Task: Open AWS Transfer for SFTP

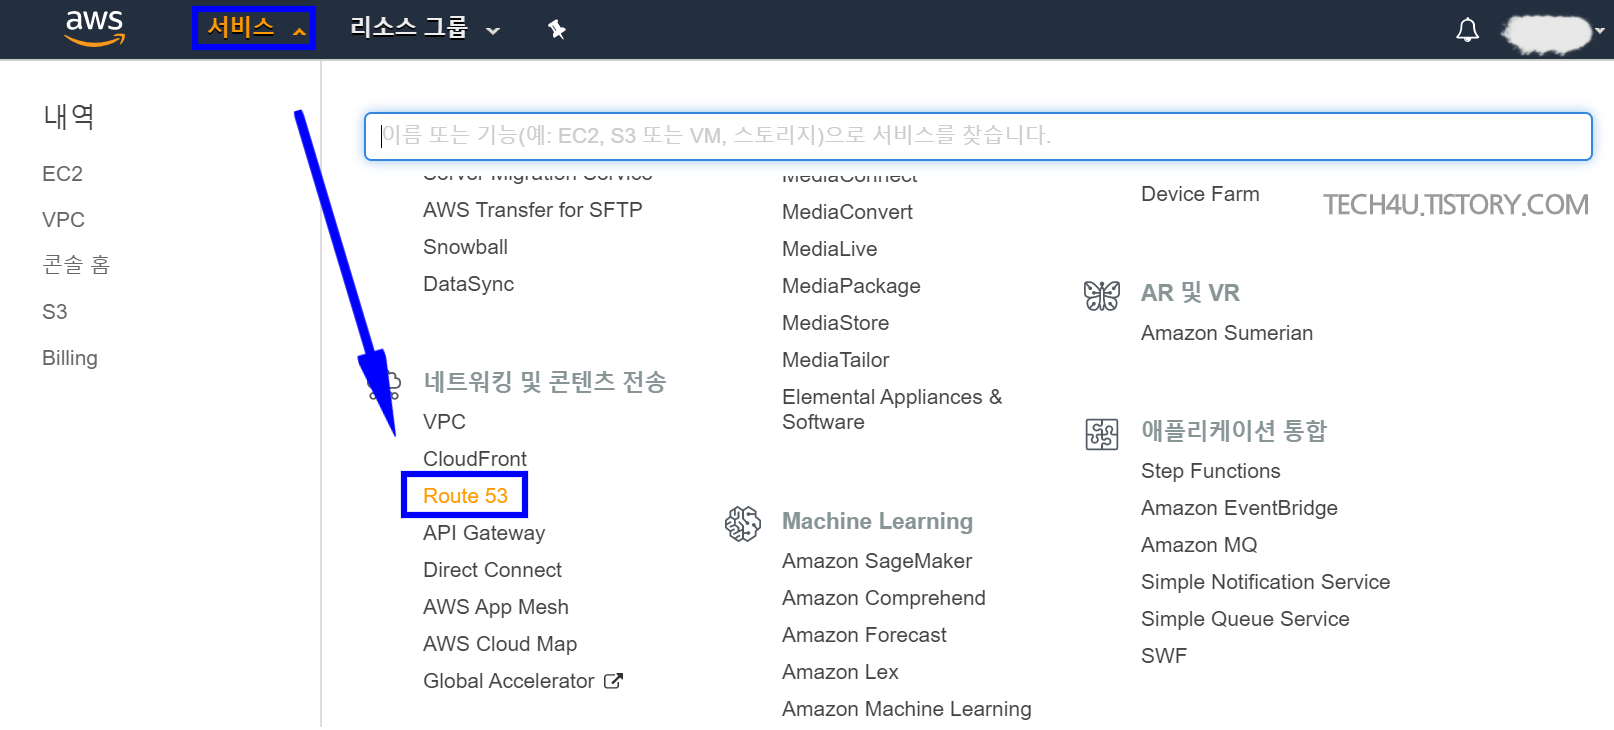Action: 533,210
